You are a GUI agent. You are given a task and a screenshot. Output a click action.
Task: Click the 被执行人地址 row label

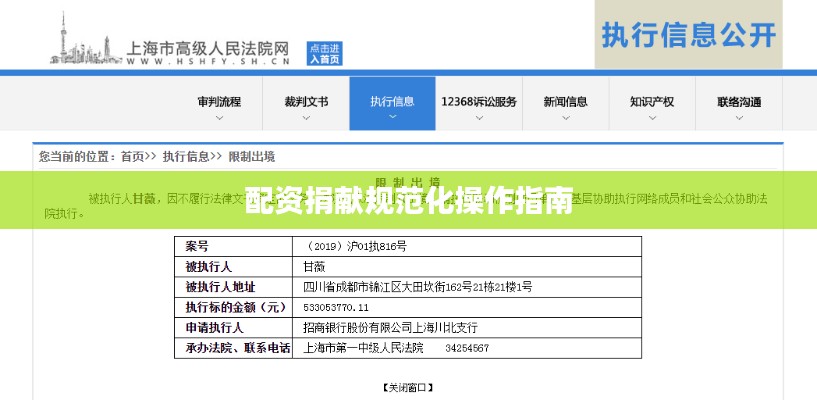click(220, 287)
